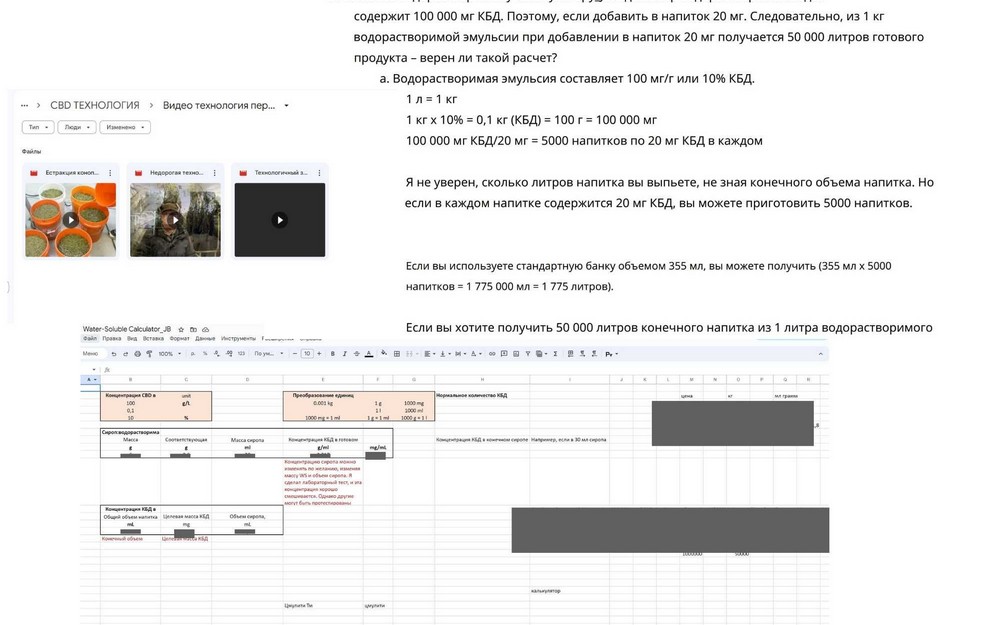Go to the CBD ТЕХНОЛОГИЯ folder
This screenshot has width=1000, height=625.
pyautogui.click(x=94, y=105)
